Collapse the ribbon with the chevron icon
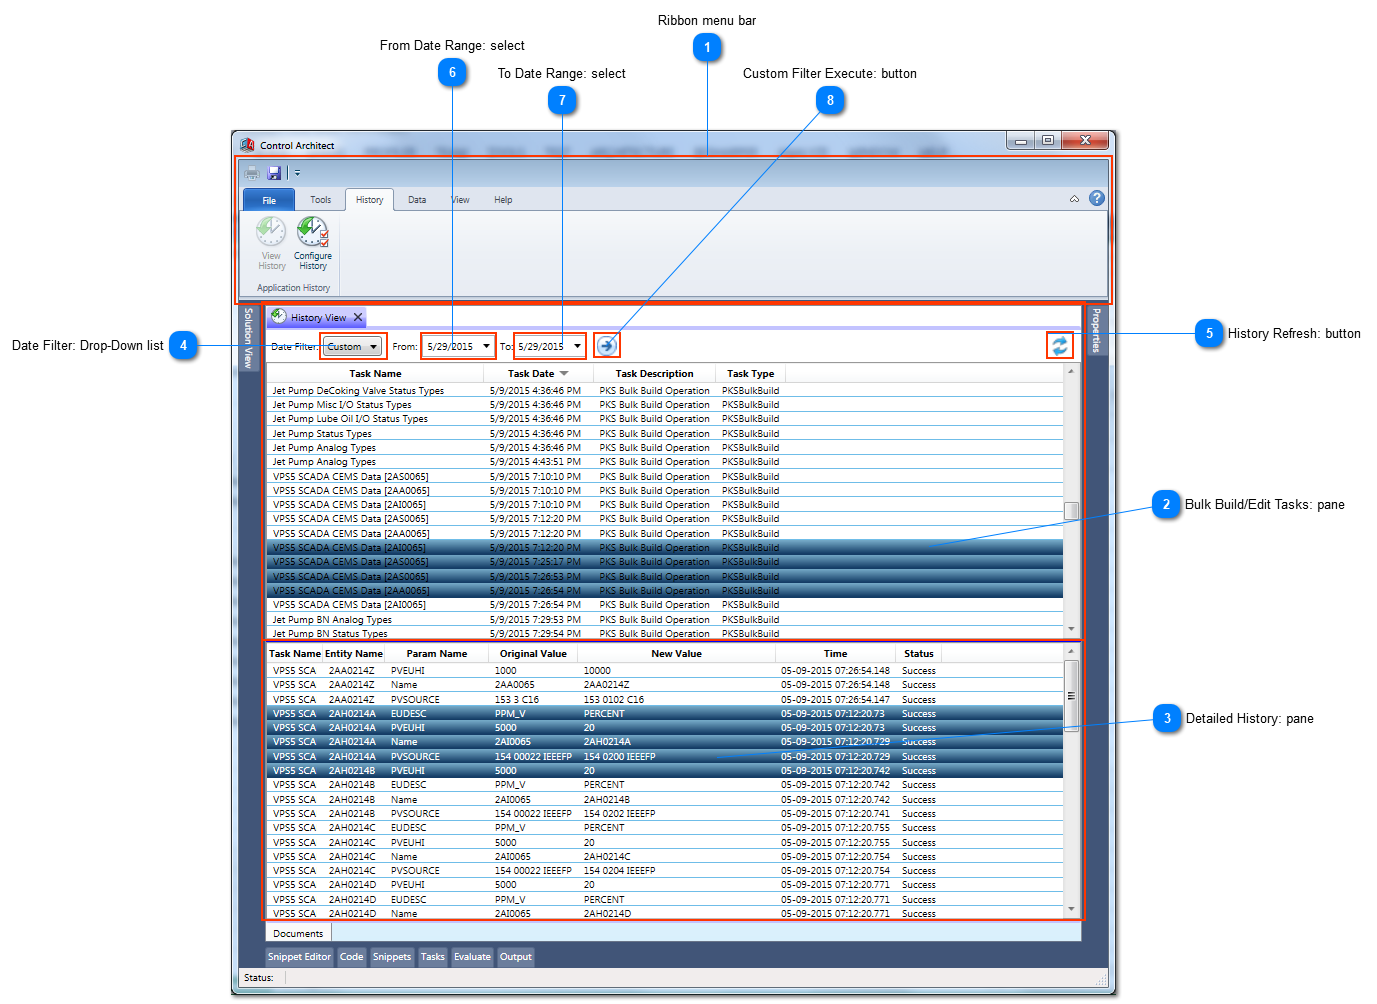The width and height of the screenshot is (1377, 1004). coord(1075,199)
